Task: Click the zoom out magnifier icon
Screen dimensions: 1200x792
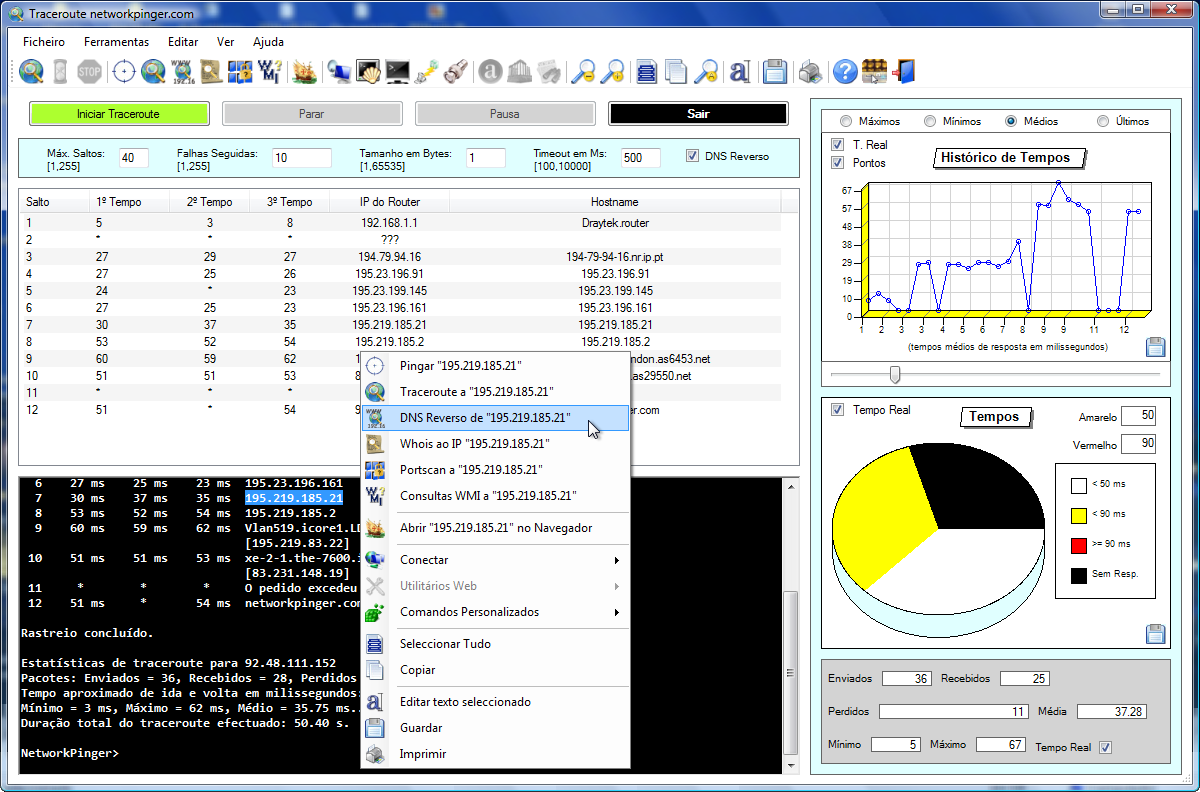Action: [x=582, y=71]
